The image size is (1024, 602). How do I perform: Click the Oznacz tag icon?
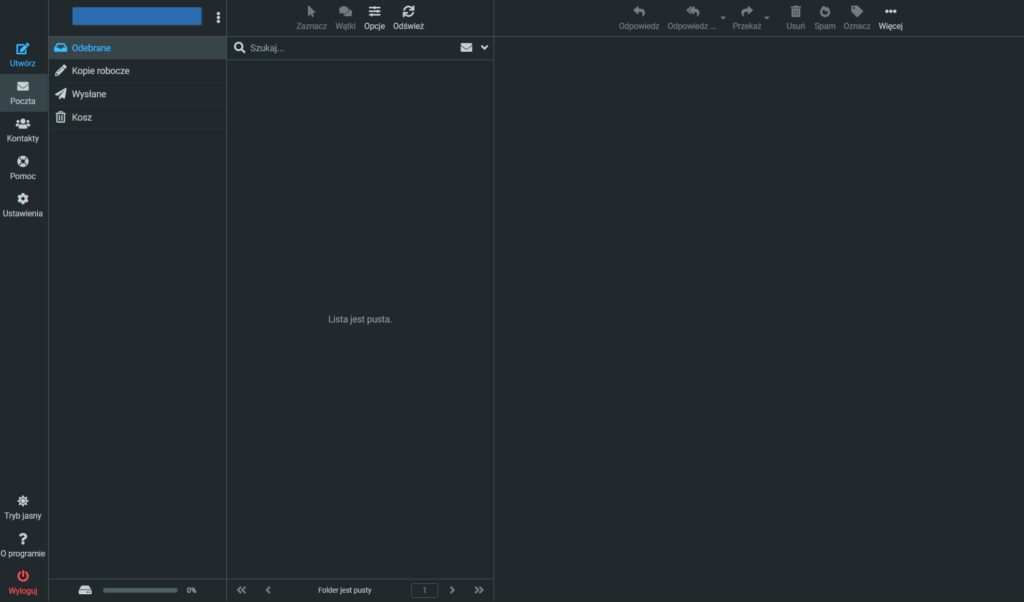pos(857,12)
